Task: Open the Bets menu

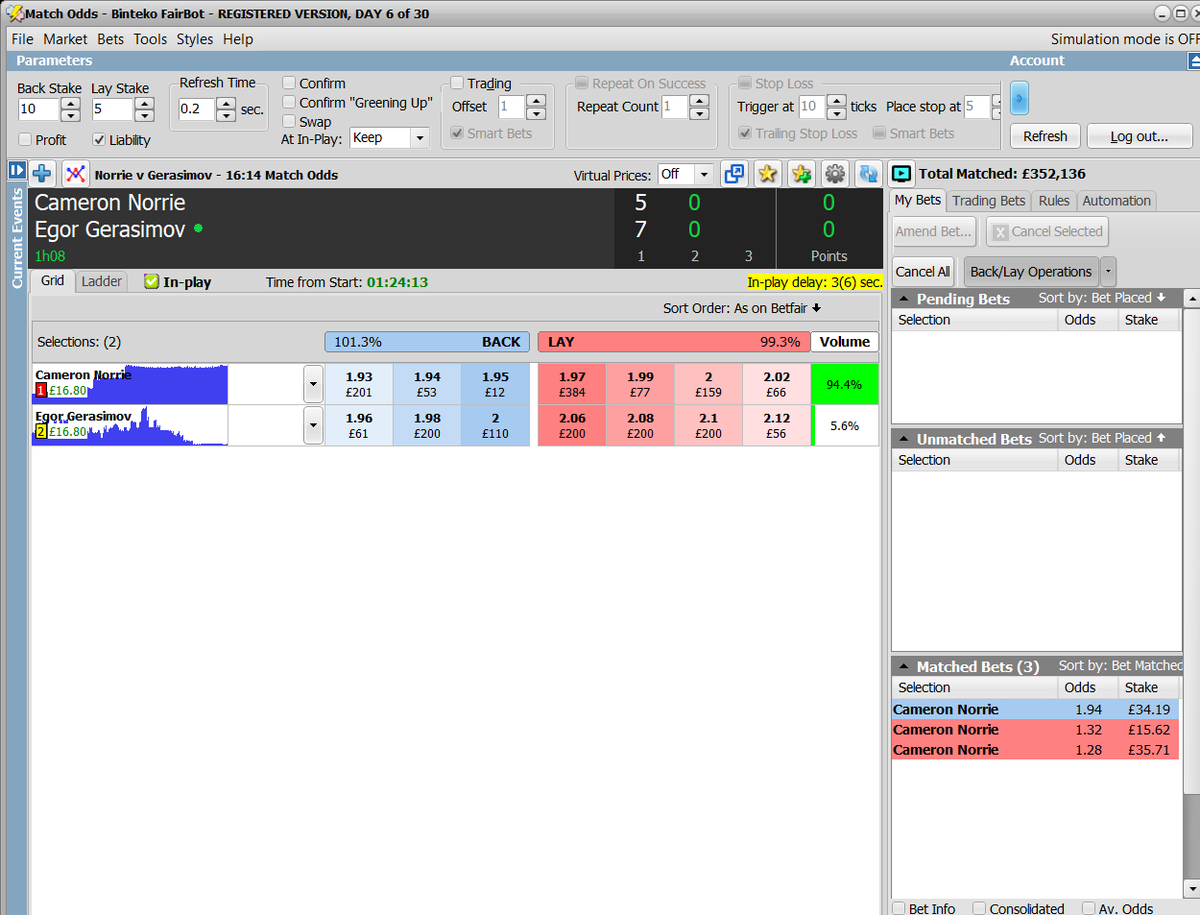Action: pyautogui.click(x=111, y=39)
